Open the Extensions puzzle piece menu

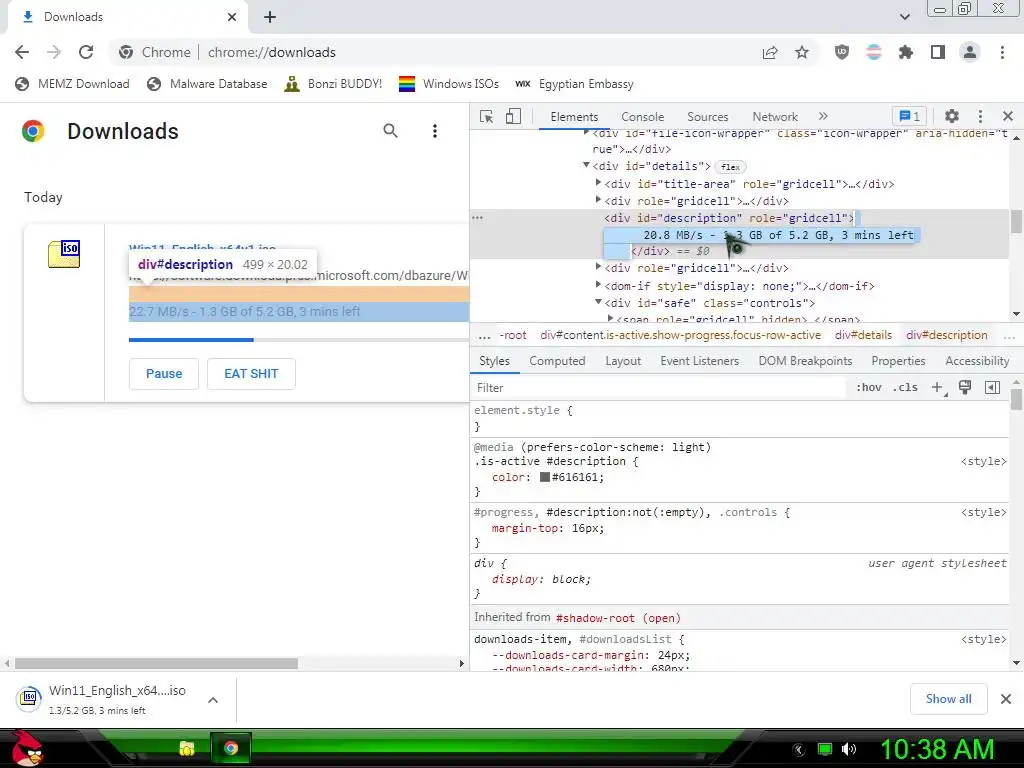906,52
